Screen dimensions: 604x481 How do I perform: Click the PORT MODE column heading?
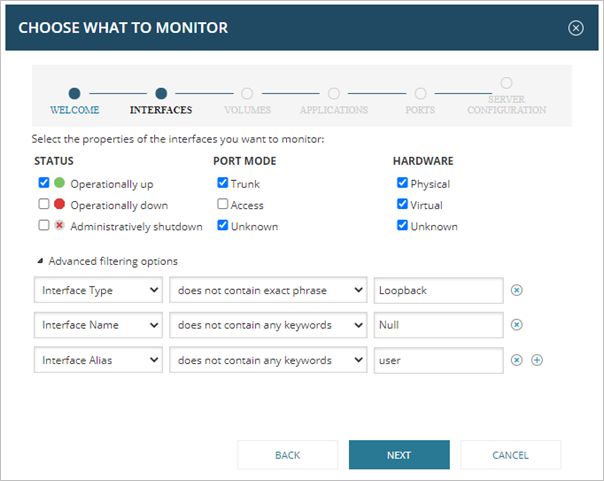[245, 161]
